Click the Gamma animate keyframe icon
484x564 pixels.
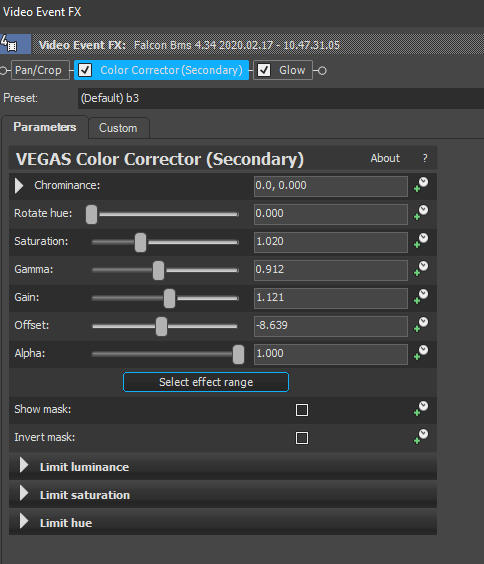(421, 269)
